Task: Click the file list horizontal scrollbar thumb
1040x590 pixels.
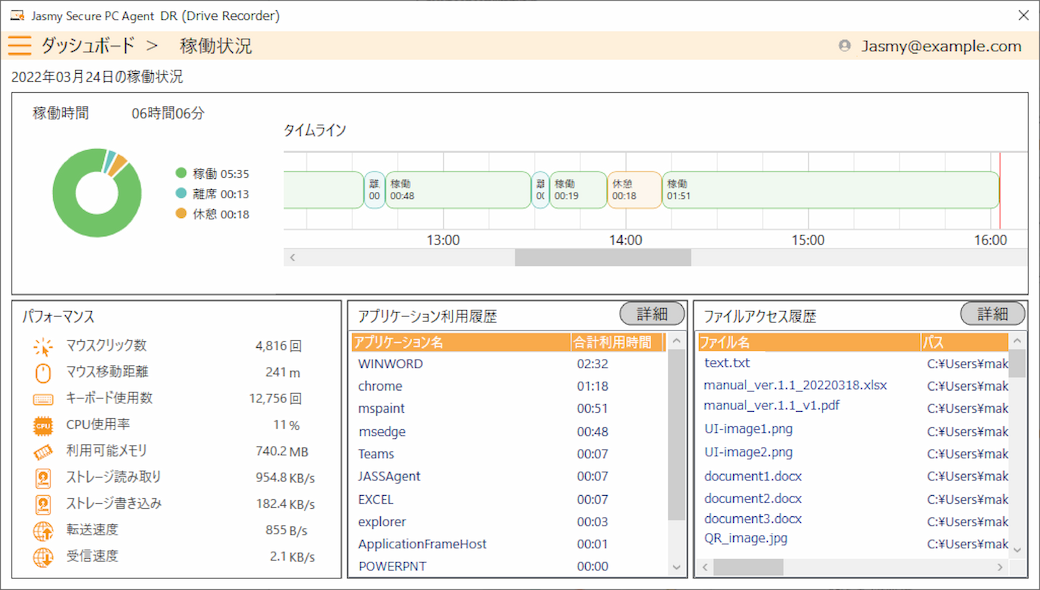Action: pyautogui.click(x=748, y=567)
